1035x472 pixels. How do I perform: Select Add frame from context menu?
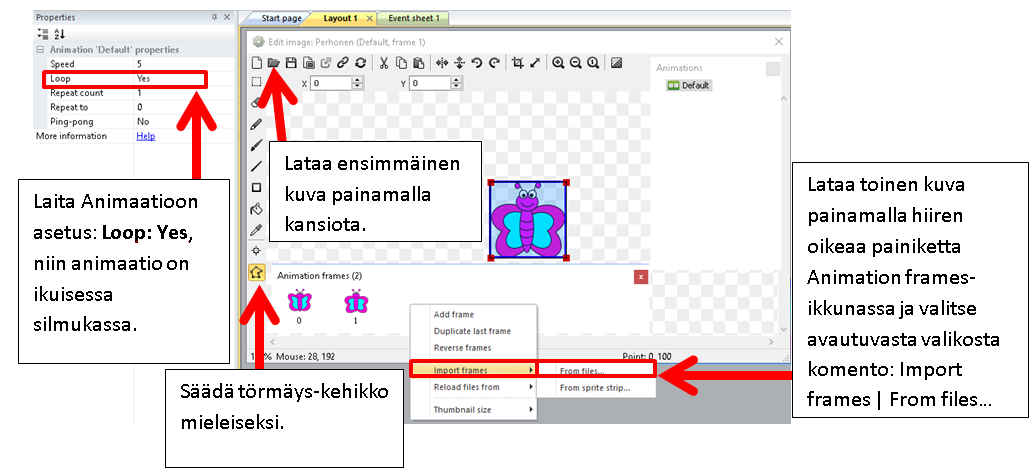pos(454,314)
